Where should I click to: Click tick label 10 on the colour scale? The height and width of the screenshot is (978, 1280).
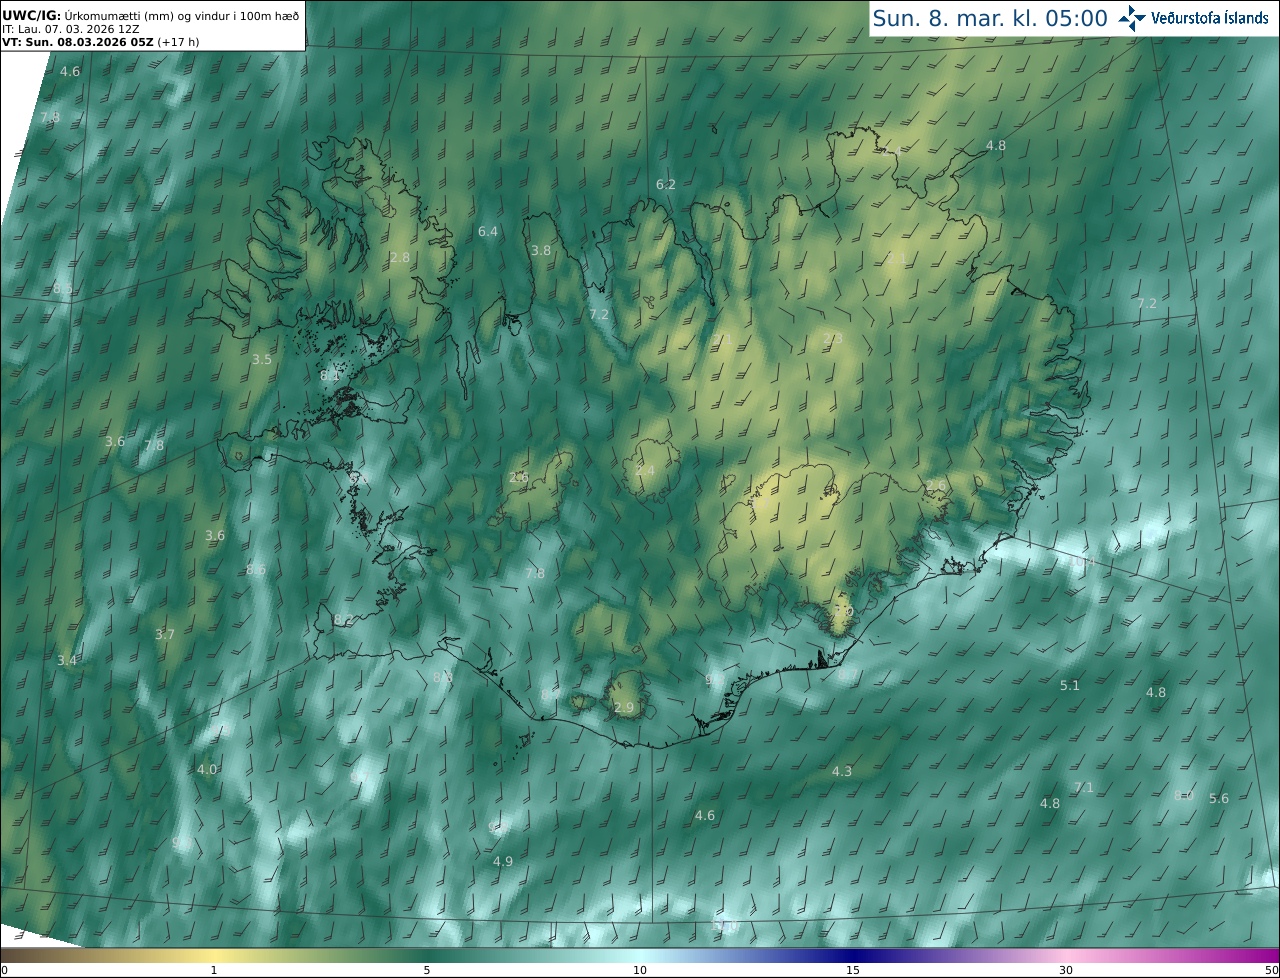pyautogui.click(x=640, y=970)
